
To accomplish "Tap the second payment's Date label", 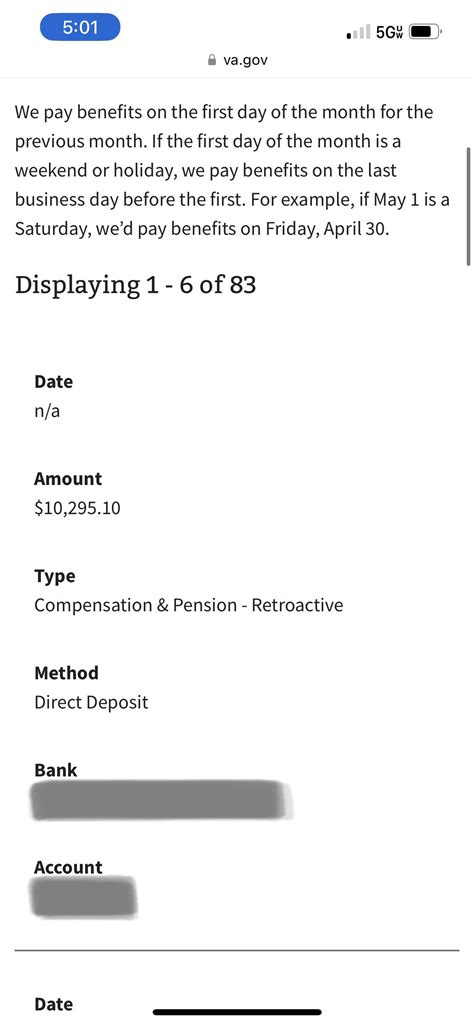I will (x=53, y=1004).
